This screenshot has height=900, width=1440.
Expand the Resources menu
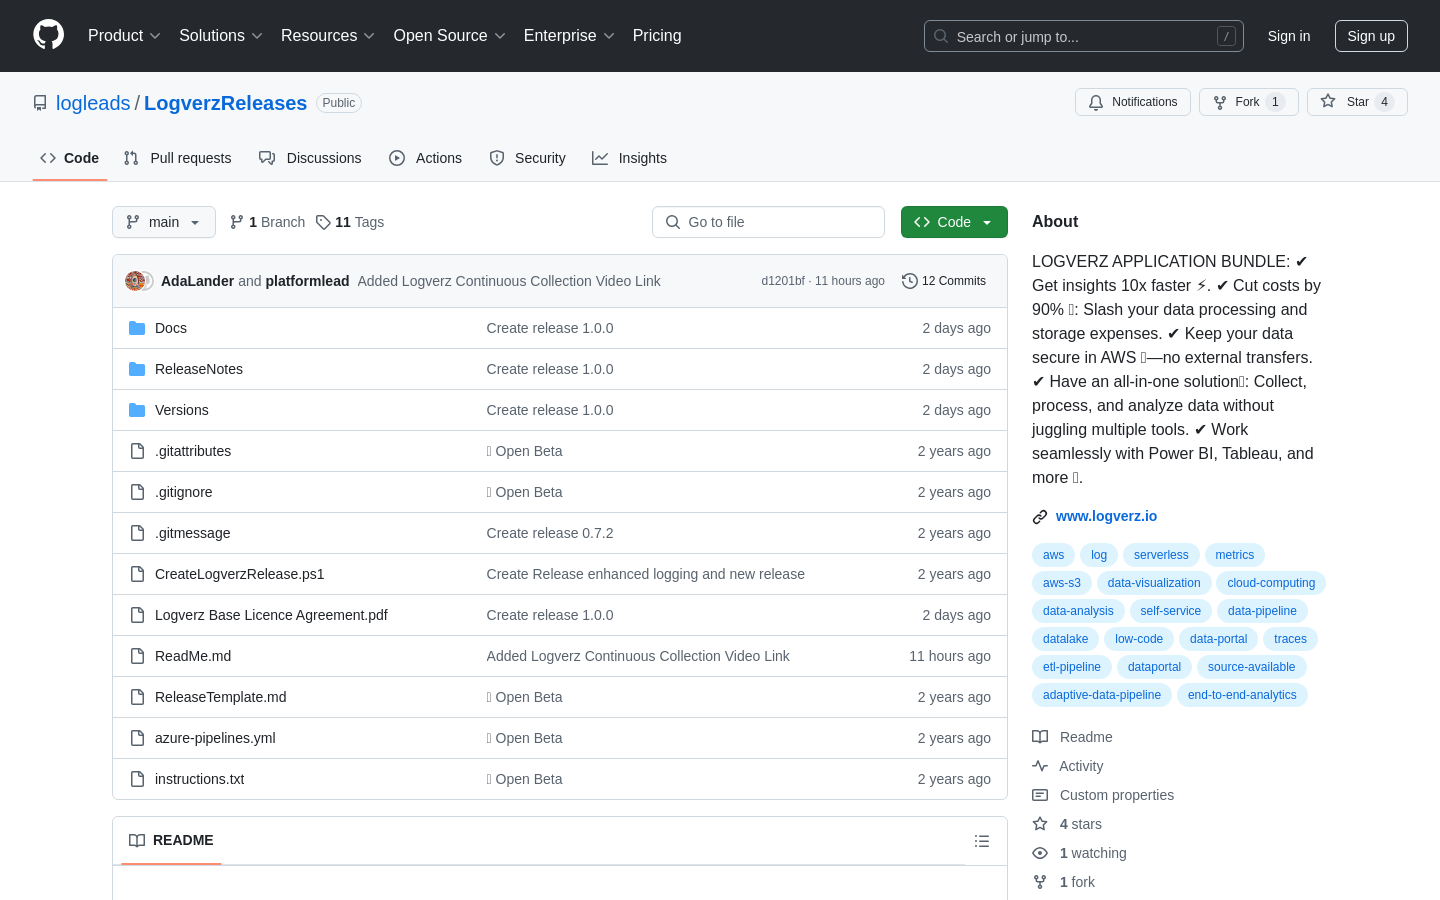pyautogui.click(x=328, y=36)
